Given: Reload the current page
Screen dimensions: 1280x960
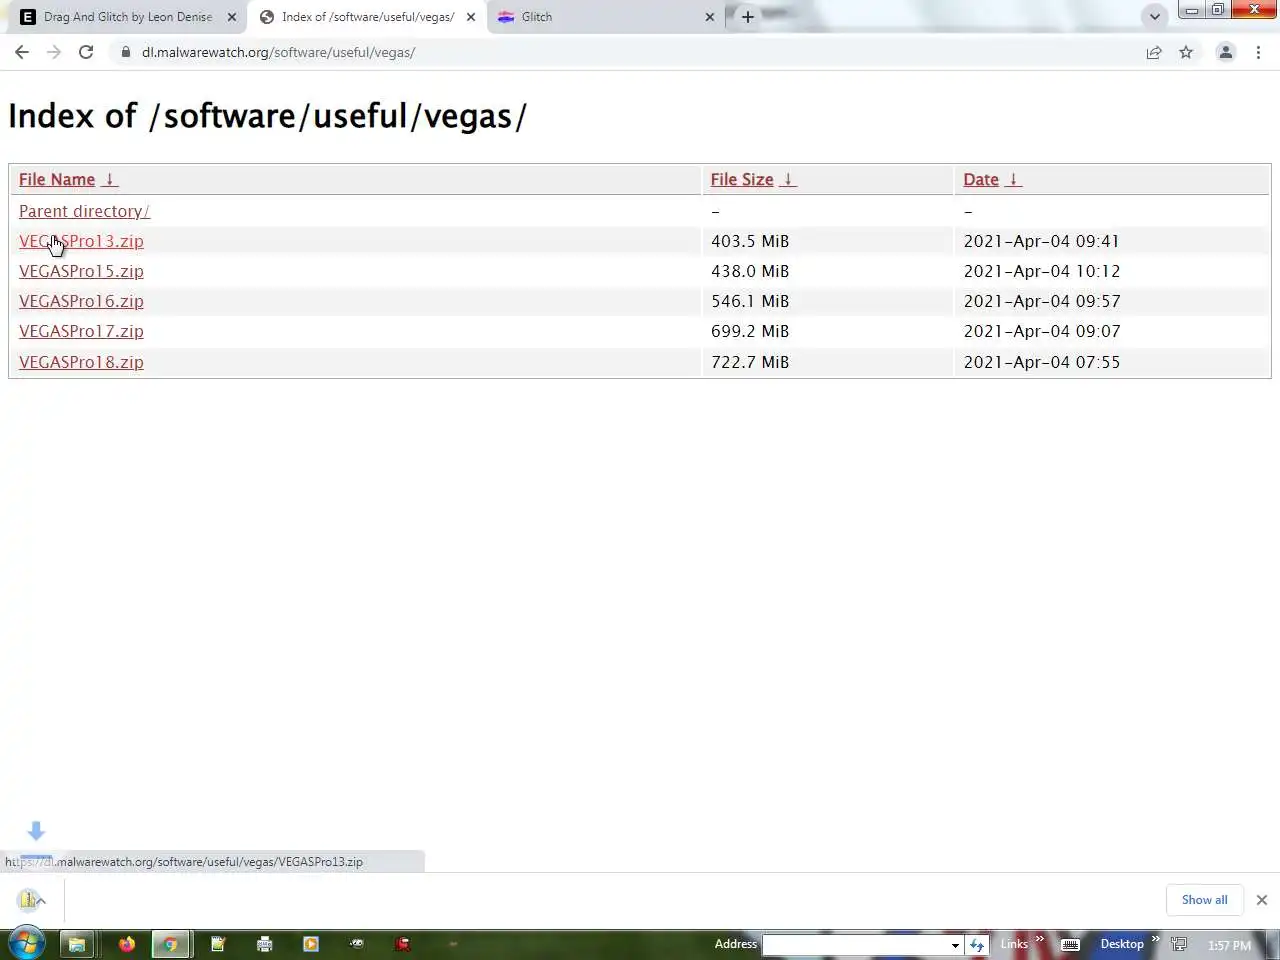Looking at the screenshot, I should click(x=86, y=52).
